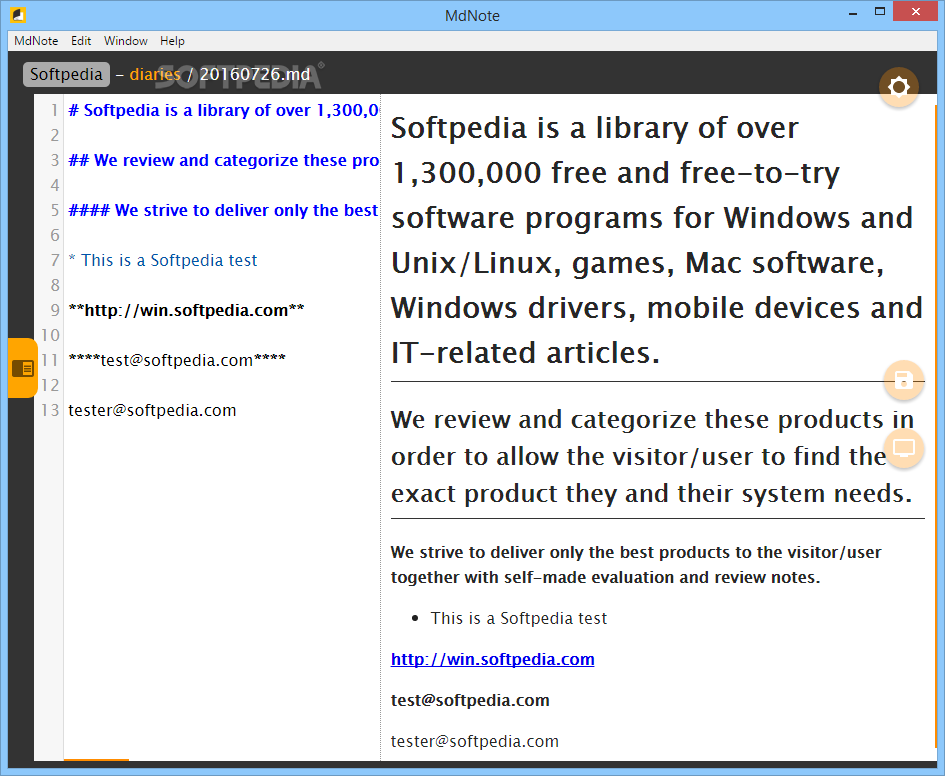Click preview subheading 'We review and categorize'

tap(652, 456)
